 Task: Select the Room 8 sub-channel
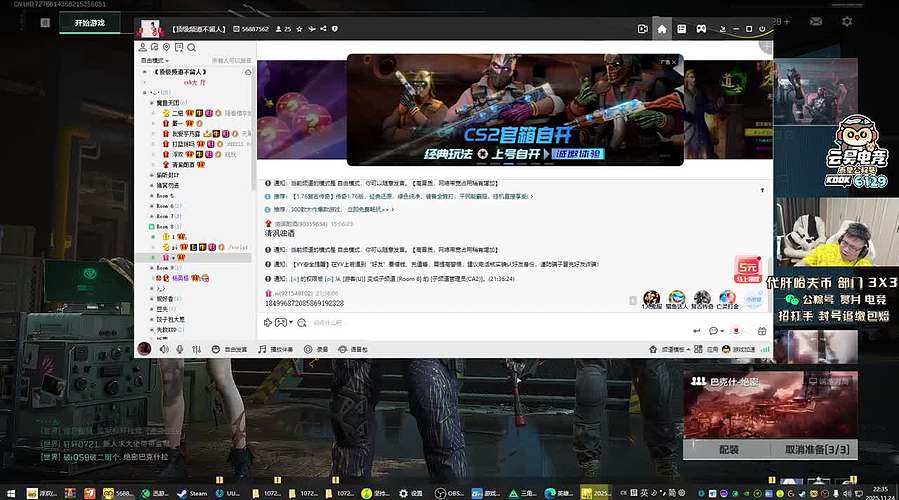166,226
